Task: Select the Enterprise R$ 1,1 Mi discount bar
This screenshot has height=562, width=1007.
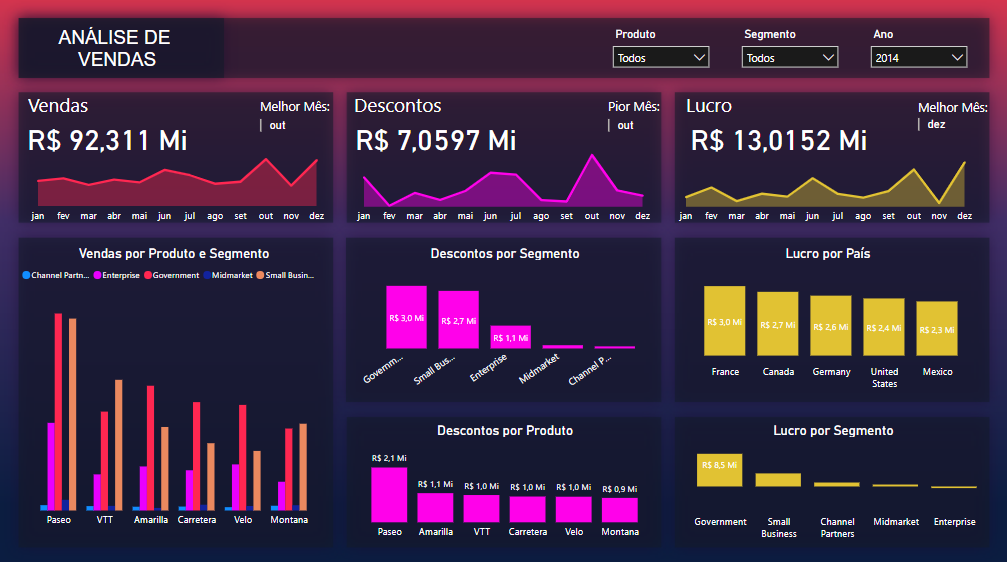Action: click(511, 337)
